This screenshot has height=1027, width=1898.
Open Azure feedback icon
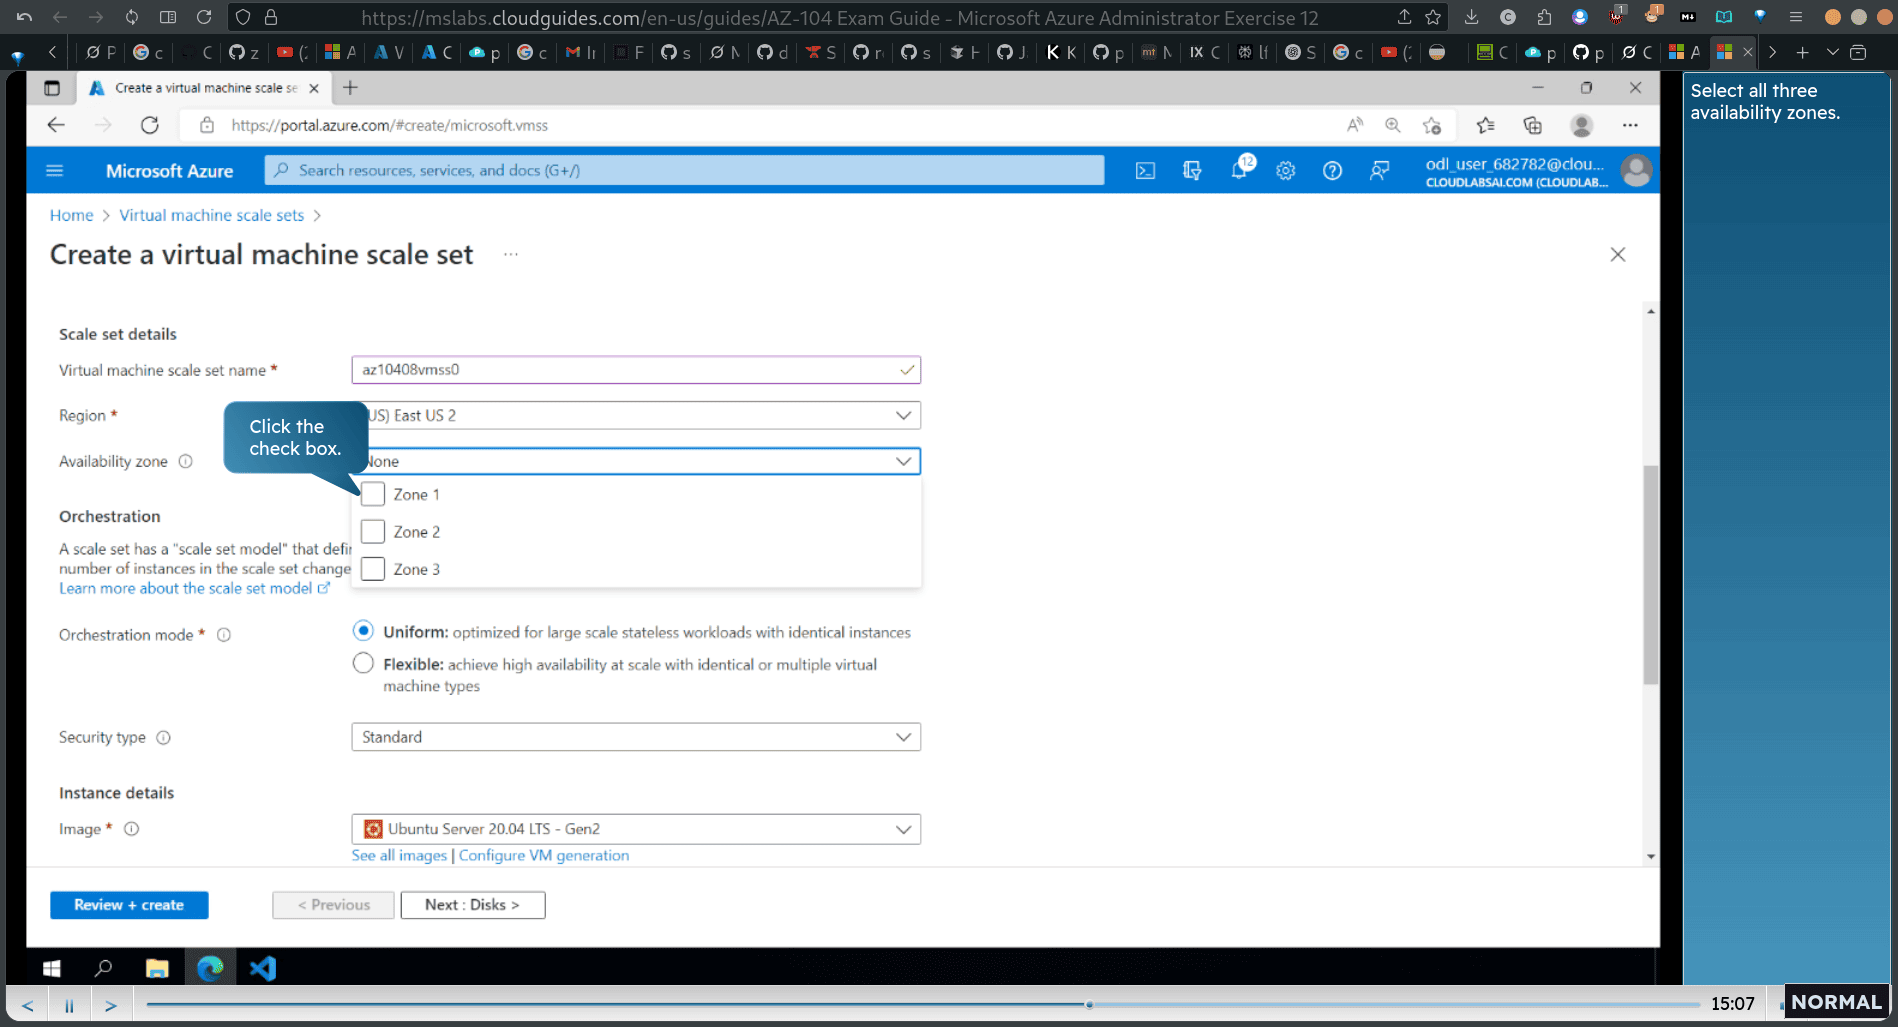coord(1379,171)
